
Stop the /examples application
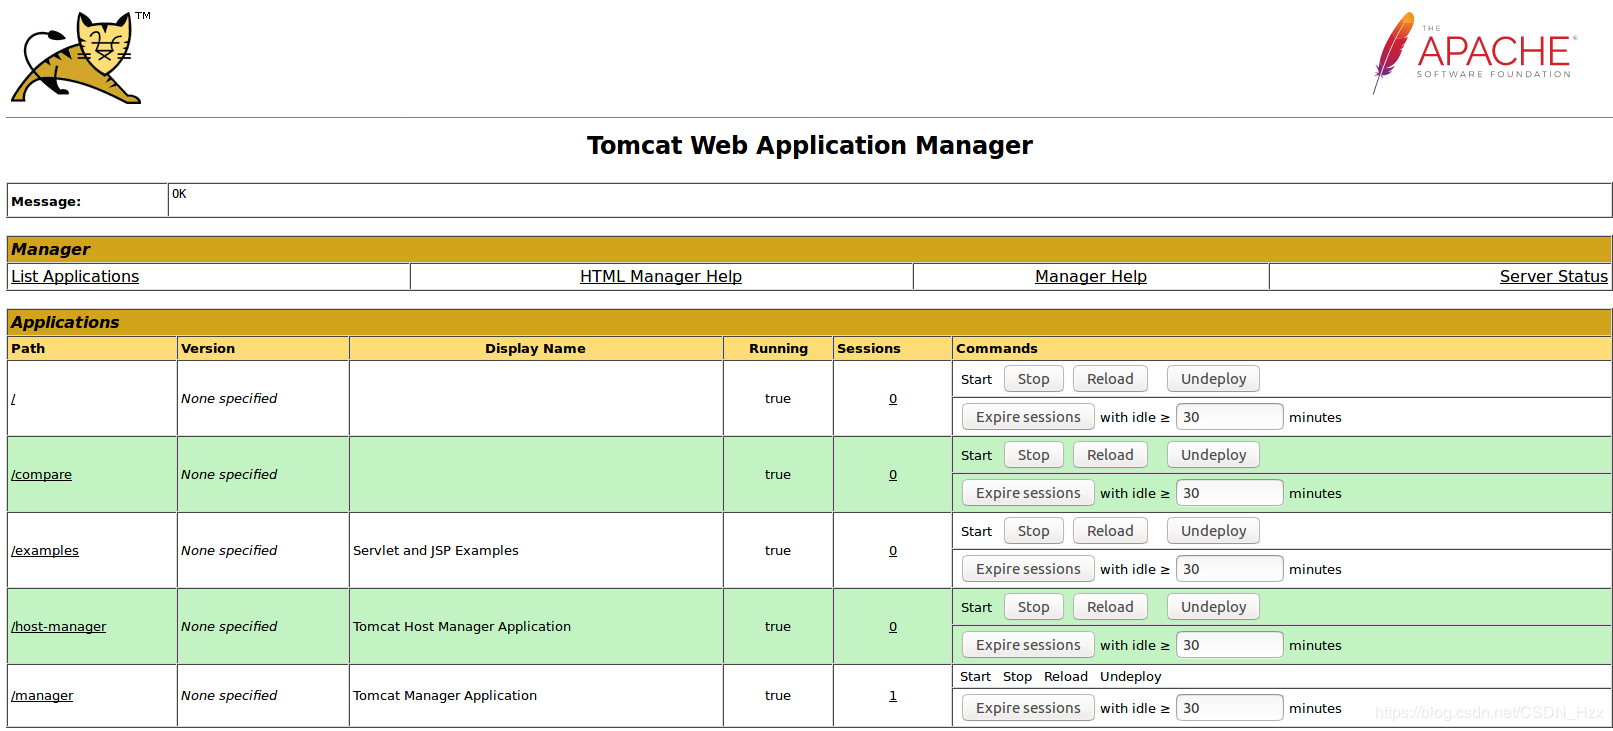1034,531
